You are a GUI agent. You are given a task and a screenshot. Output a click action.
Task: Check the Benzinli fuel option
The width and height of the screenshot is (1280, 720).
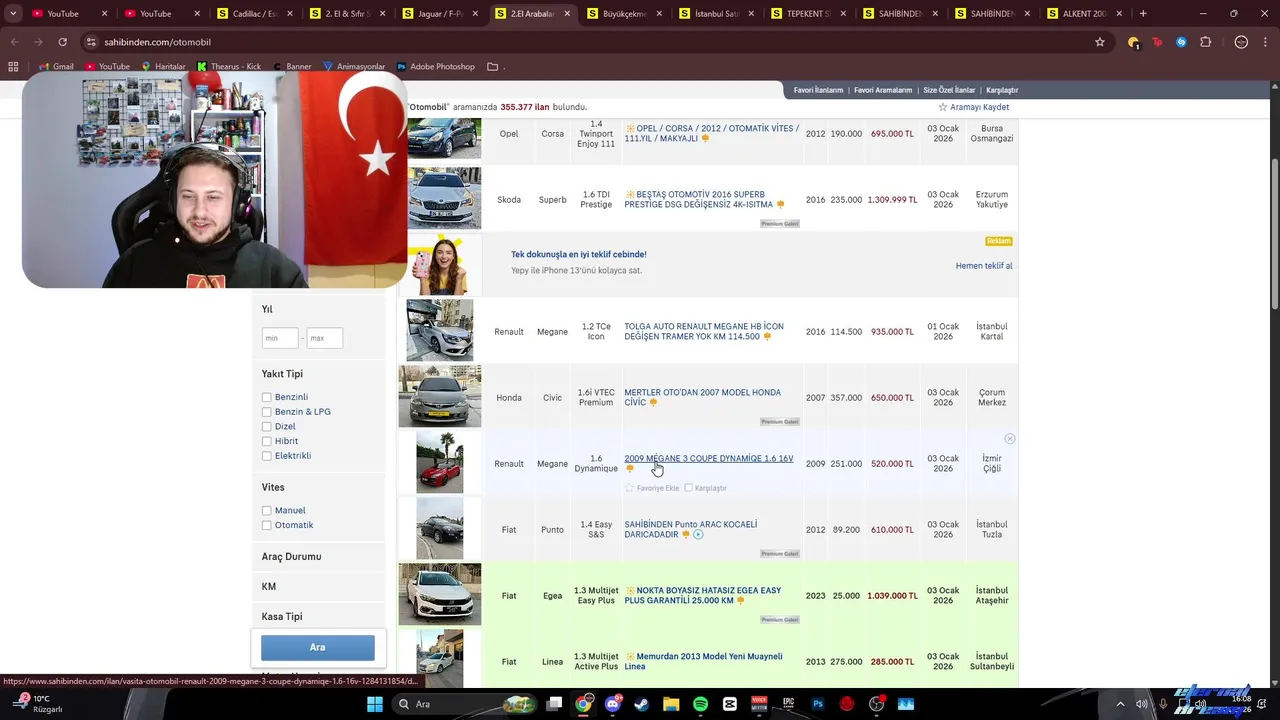point(267,397)
